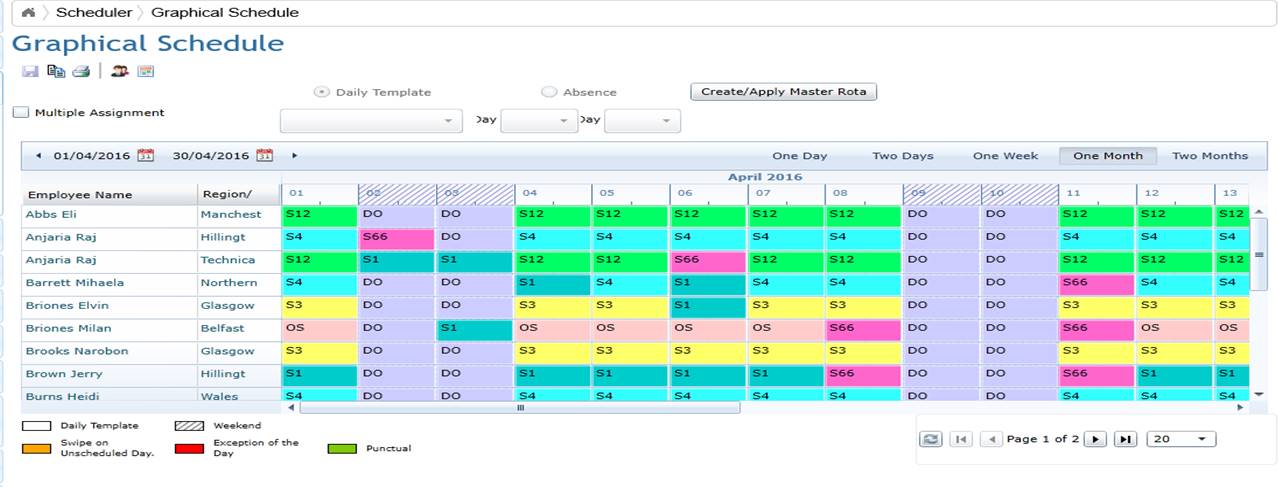Enable the Multiple Assignment checkbox
This screenshot has width=1278, height=487.
(x=21, y=113)
